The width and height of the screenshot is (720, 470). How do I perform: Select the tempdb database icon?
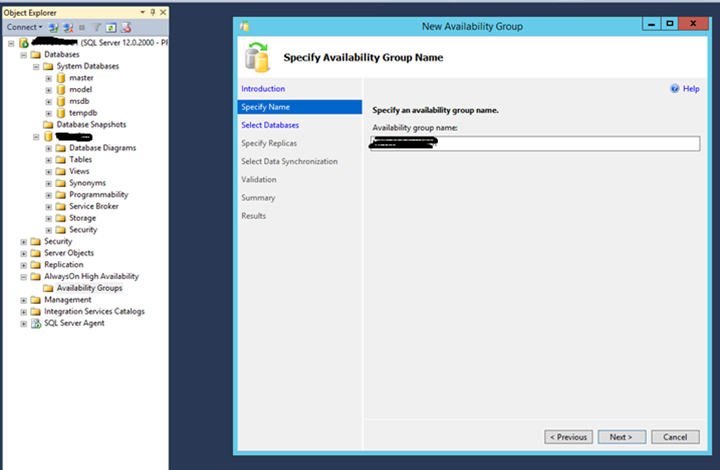coord(61,113)
